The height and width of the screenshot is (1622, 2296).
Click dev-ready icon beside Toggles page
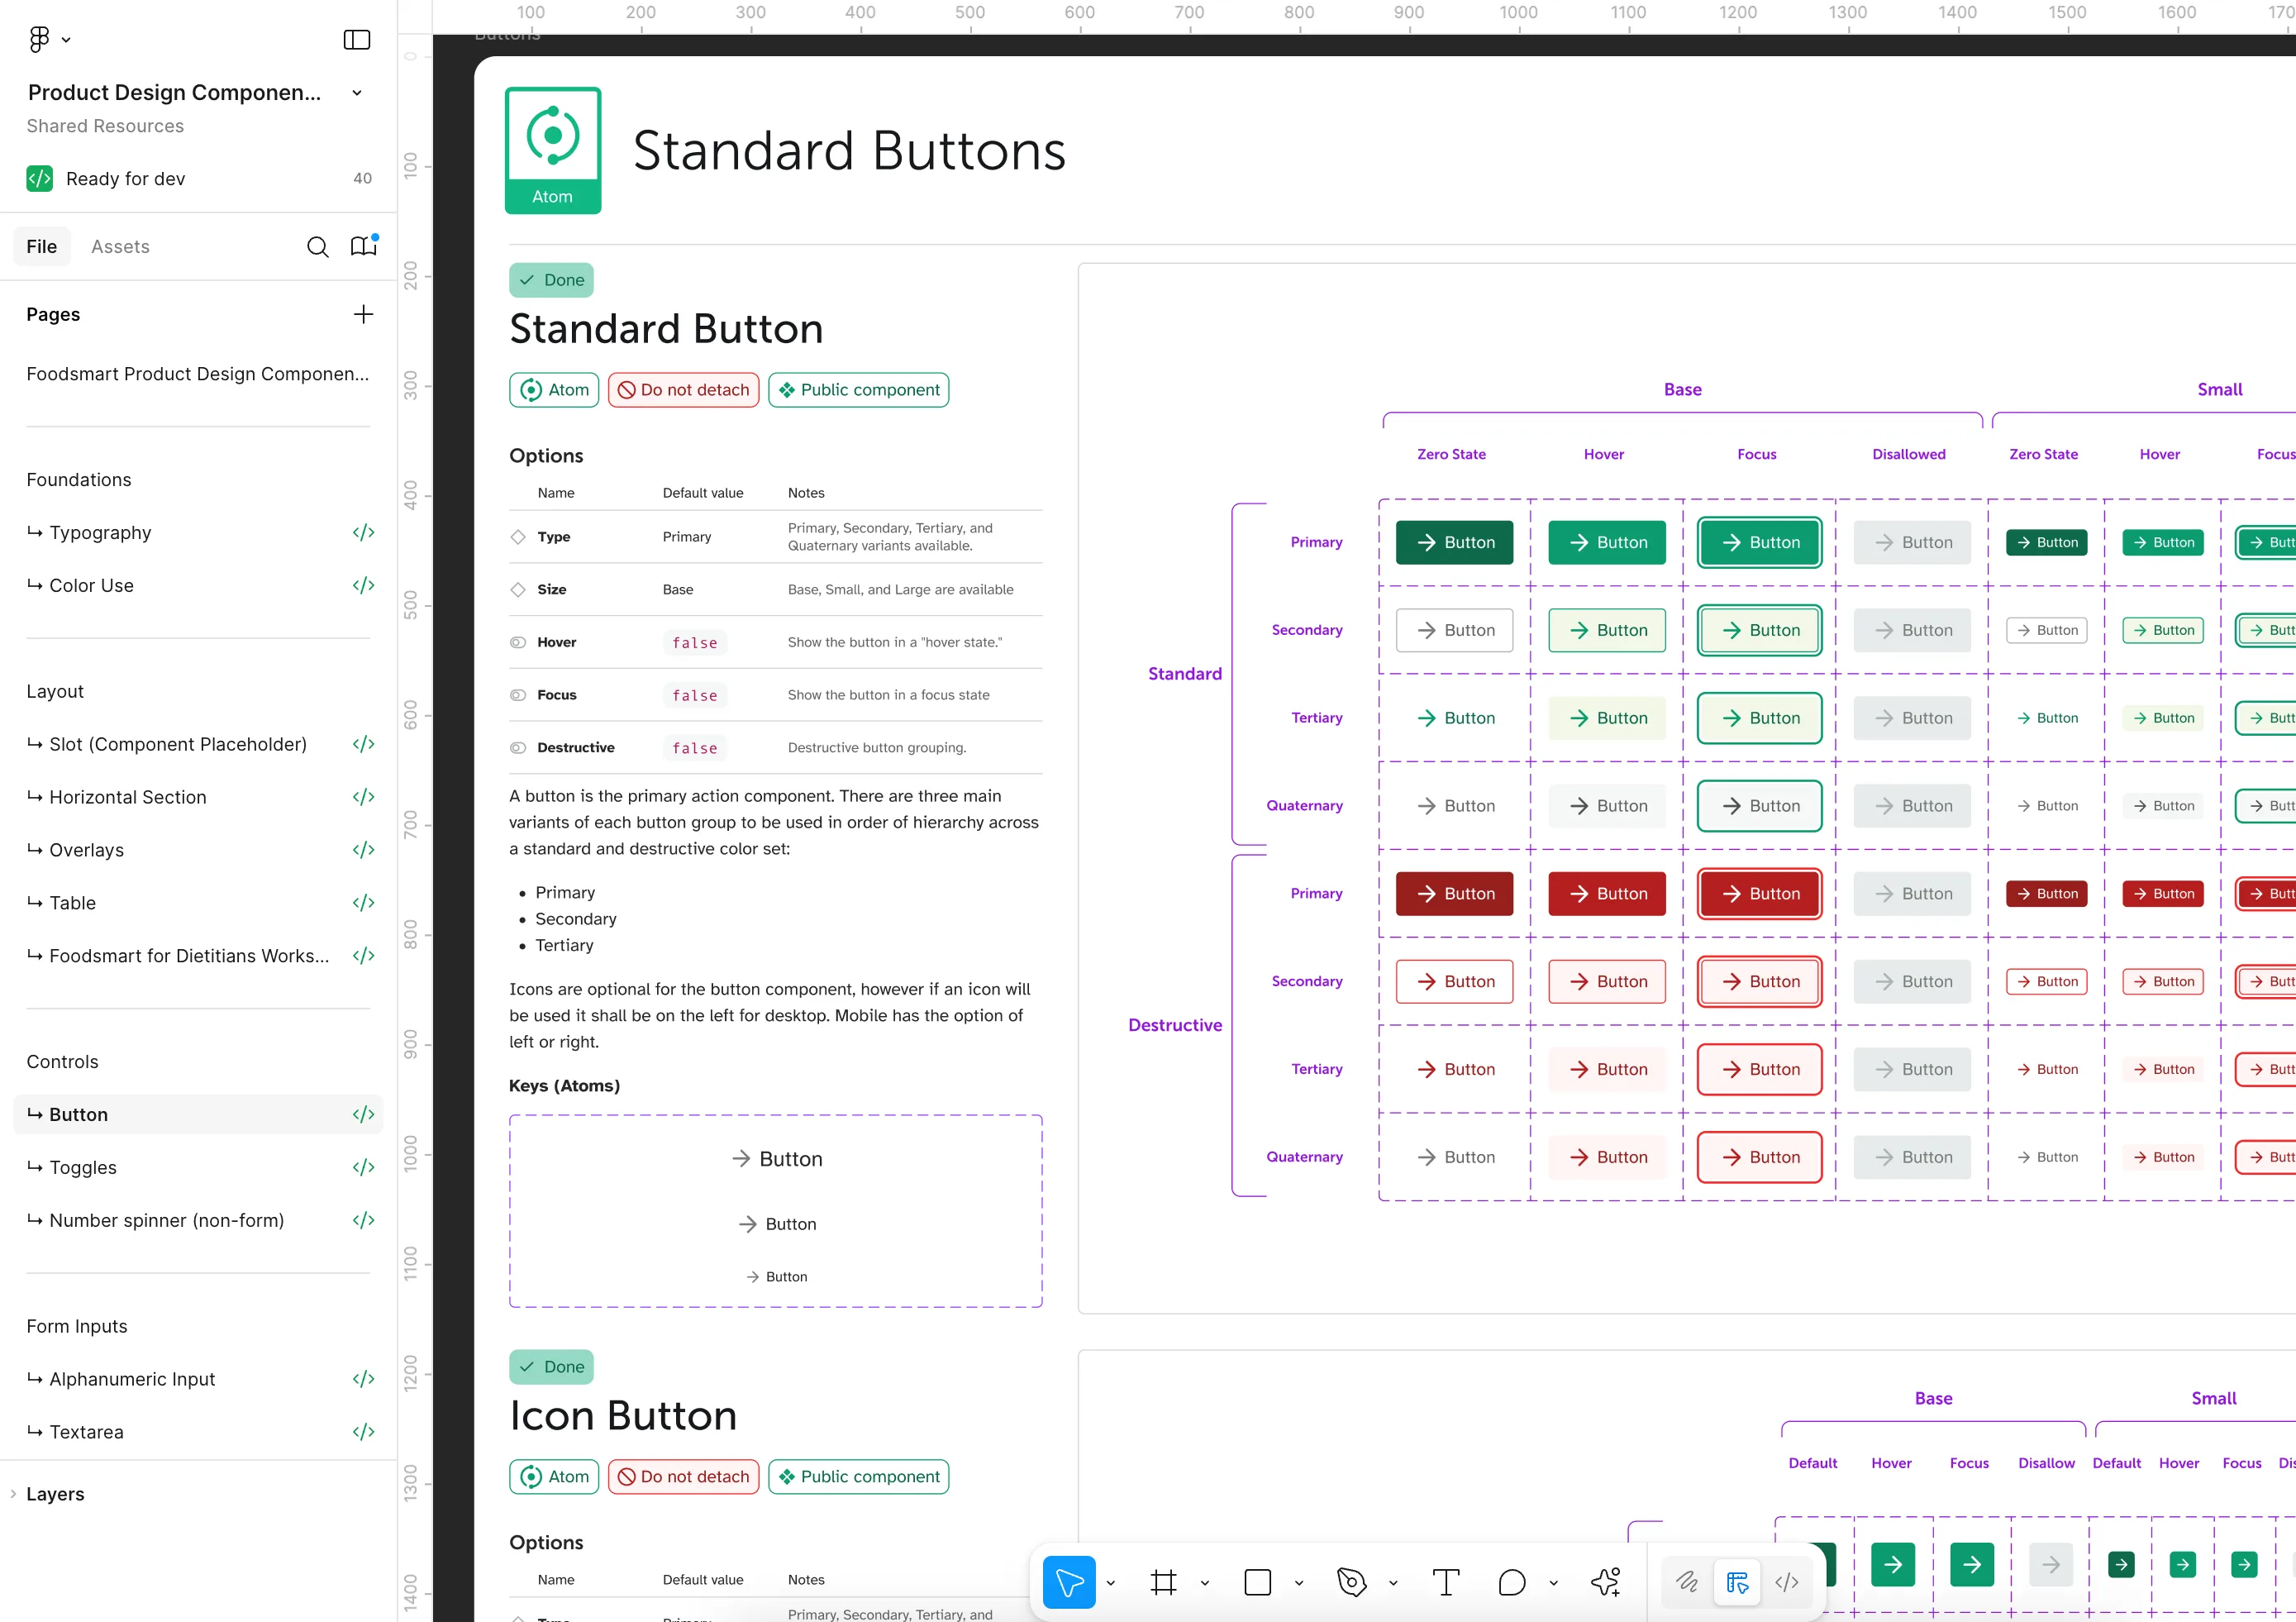click(x=363, y=1168)
